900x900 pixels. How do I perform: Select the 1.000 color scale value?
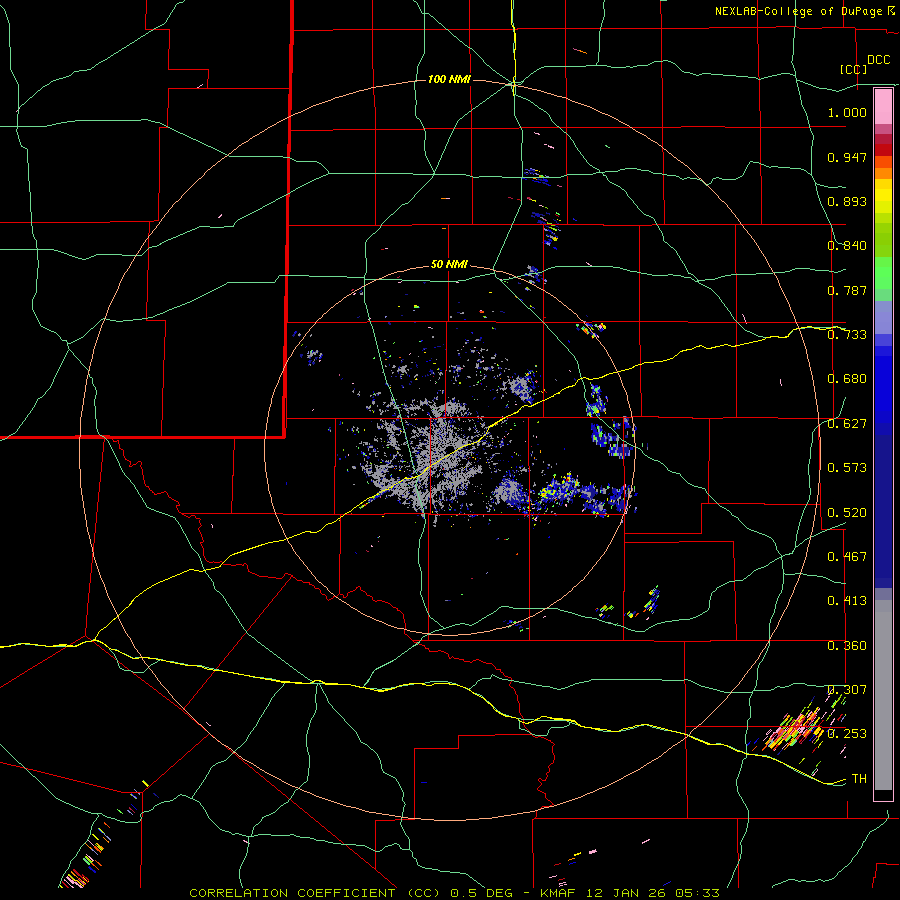(847, 112)
